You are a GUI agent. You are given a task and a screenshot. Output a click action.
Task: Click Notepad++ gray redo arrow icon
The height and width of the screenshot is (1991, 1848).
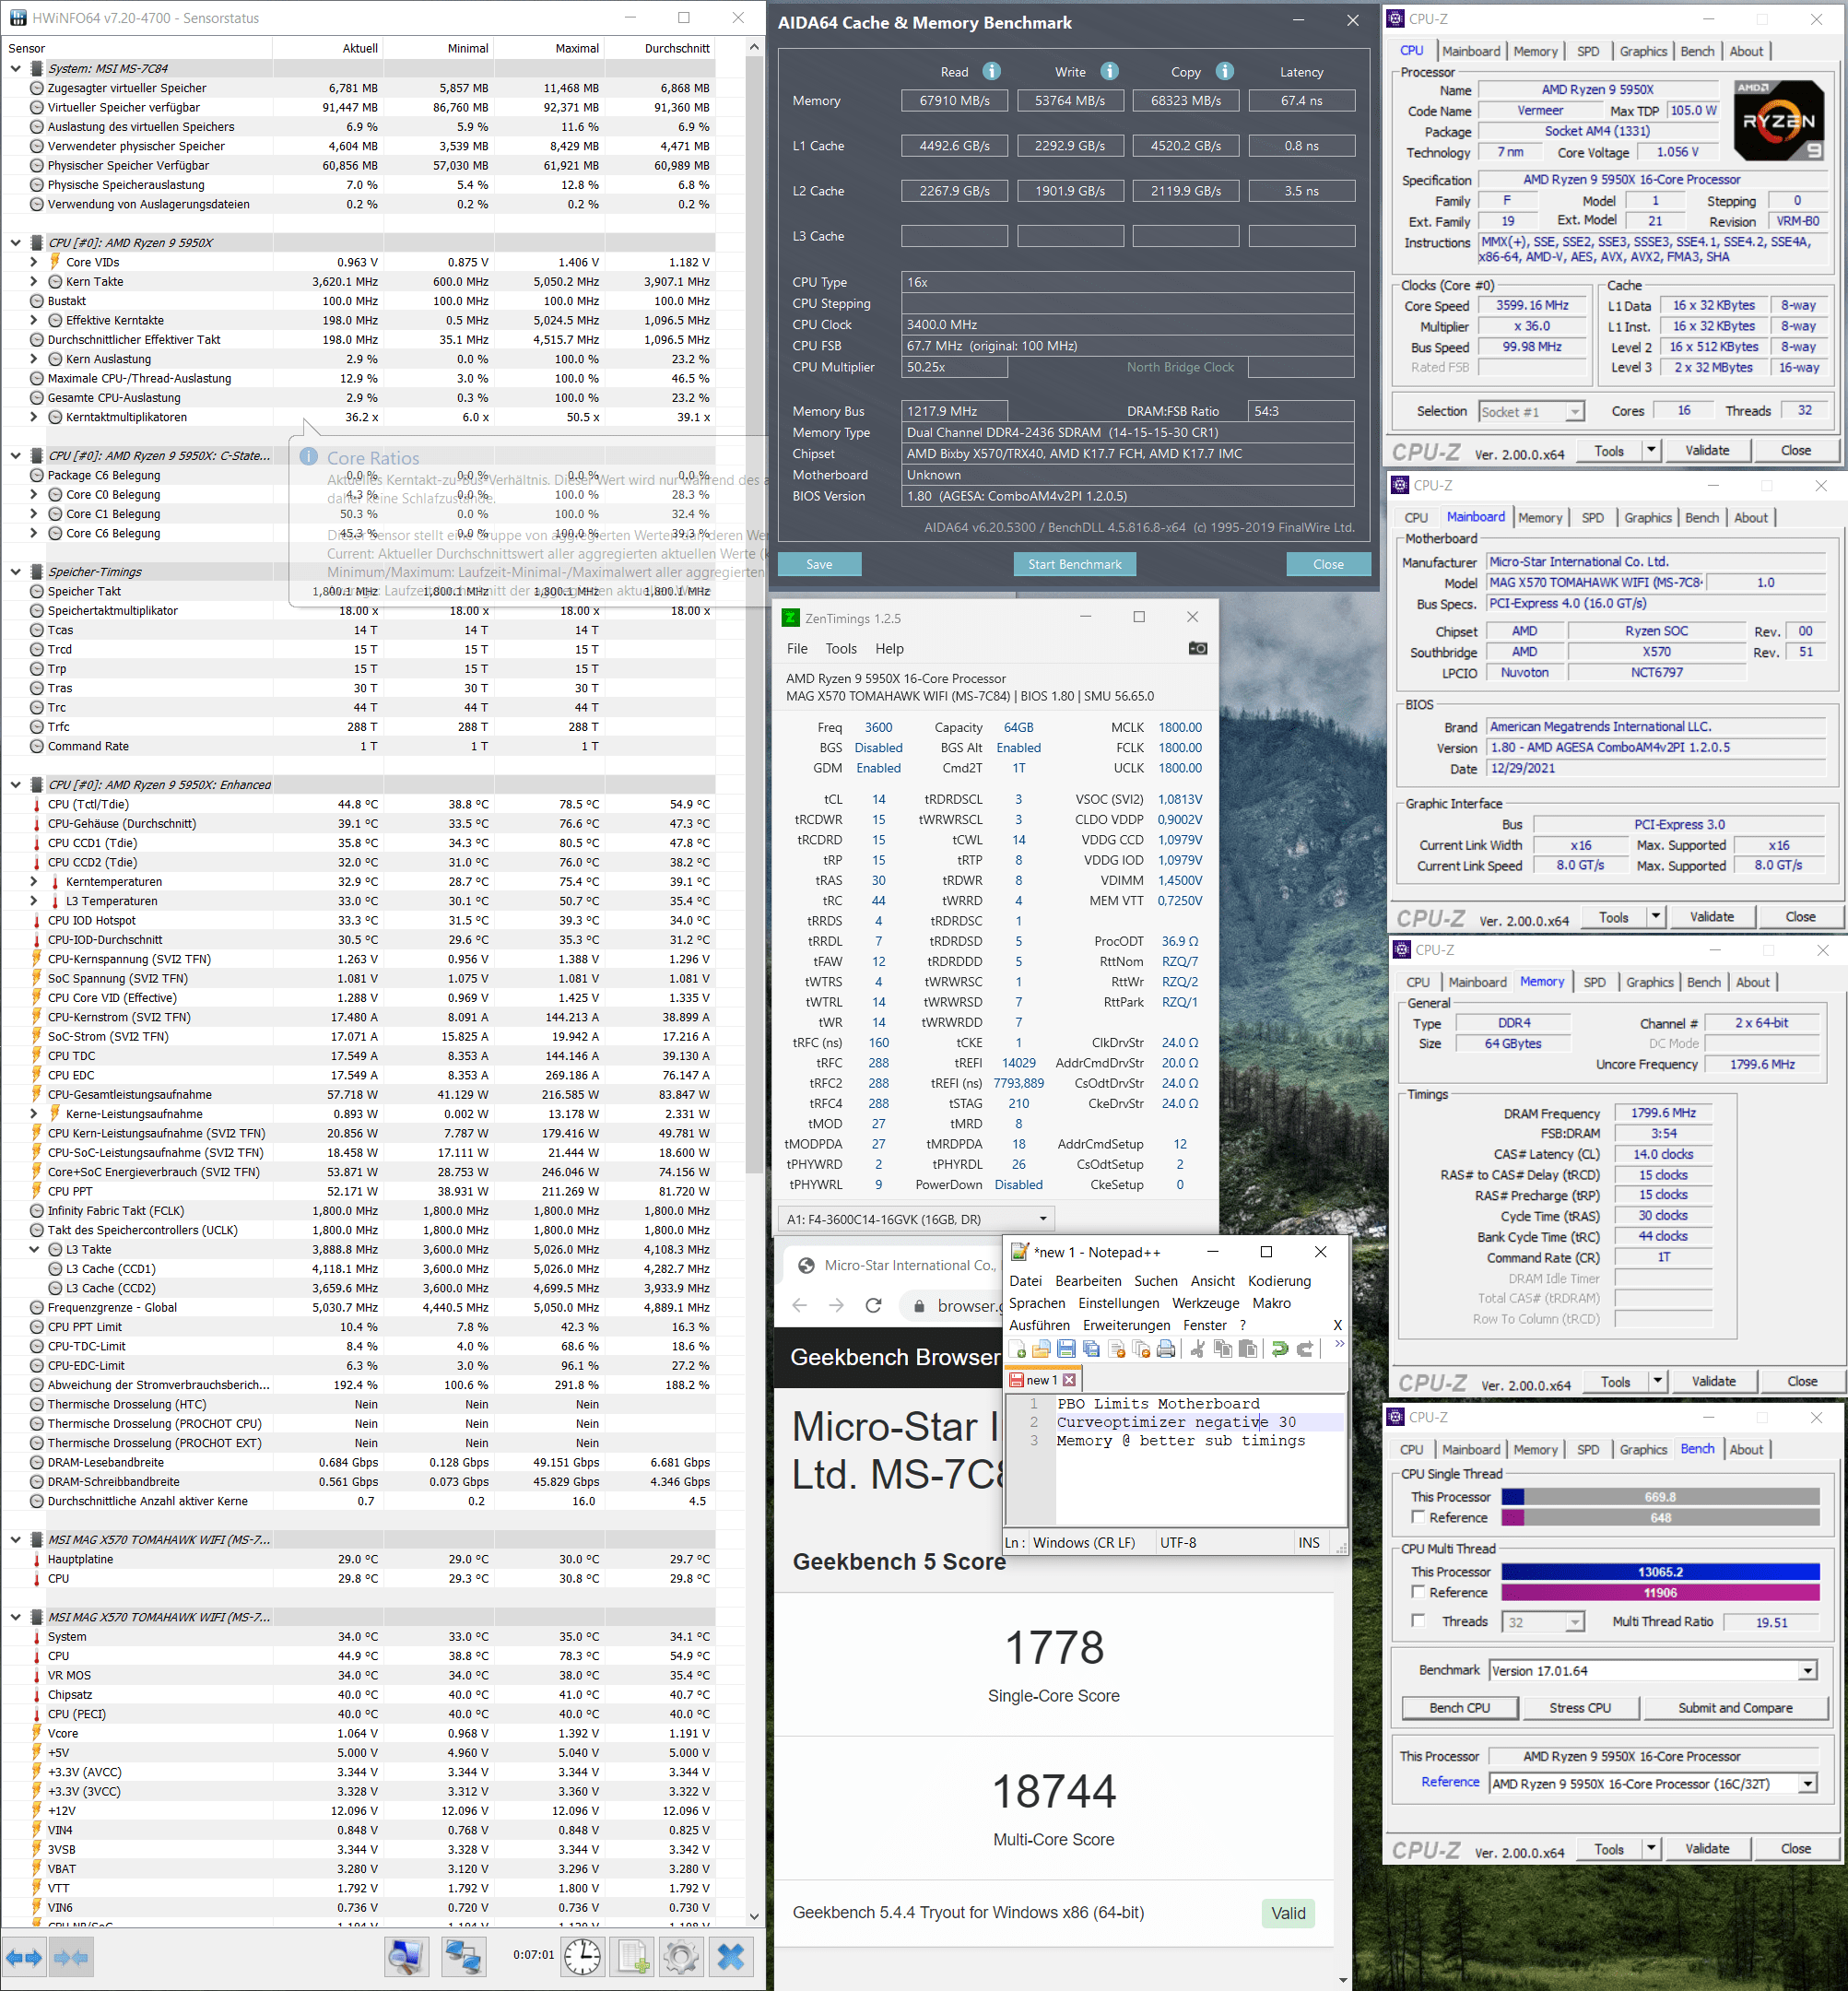1304,1349
